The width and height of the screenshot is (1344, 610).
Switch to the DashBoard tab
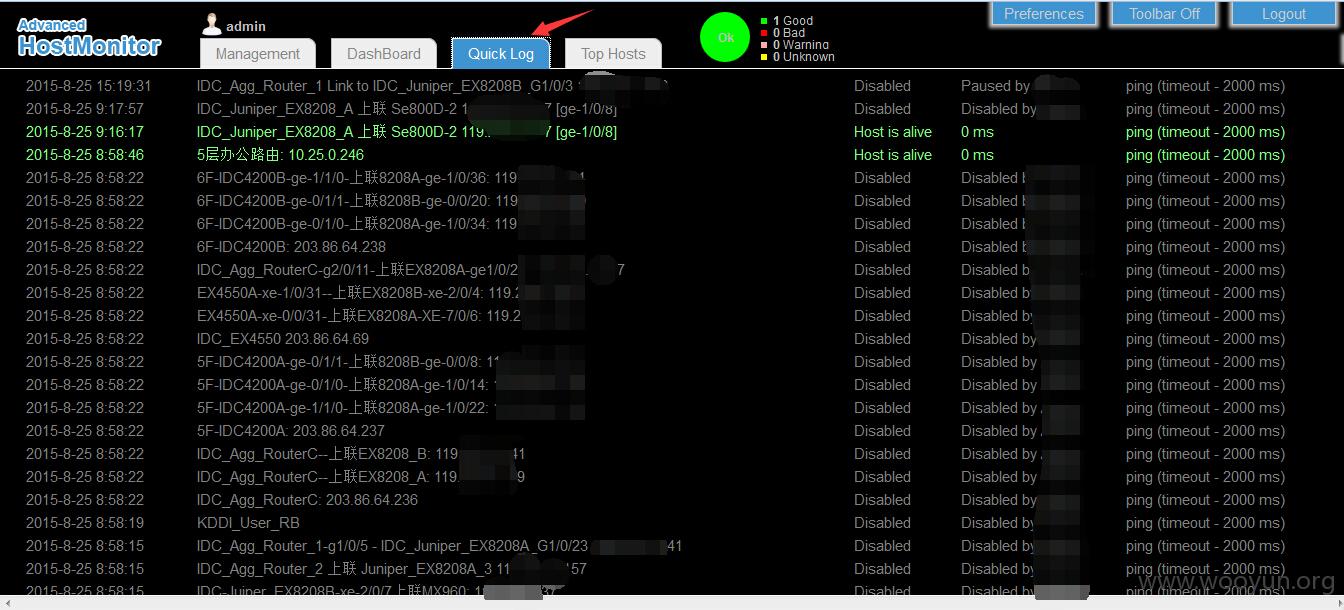[384, 54]
